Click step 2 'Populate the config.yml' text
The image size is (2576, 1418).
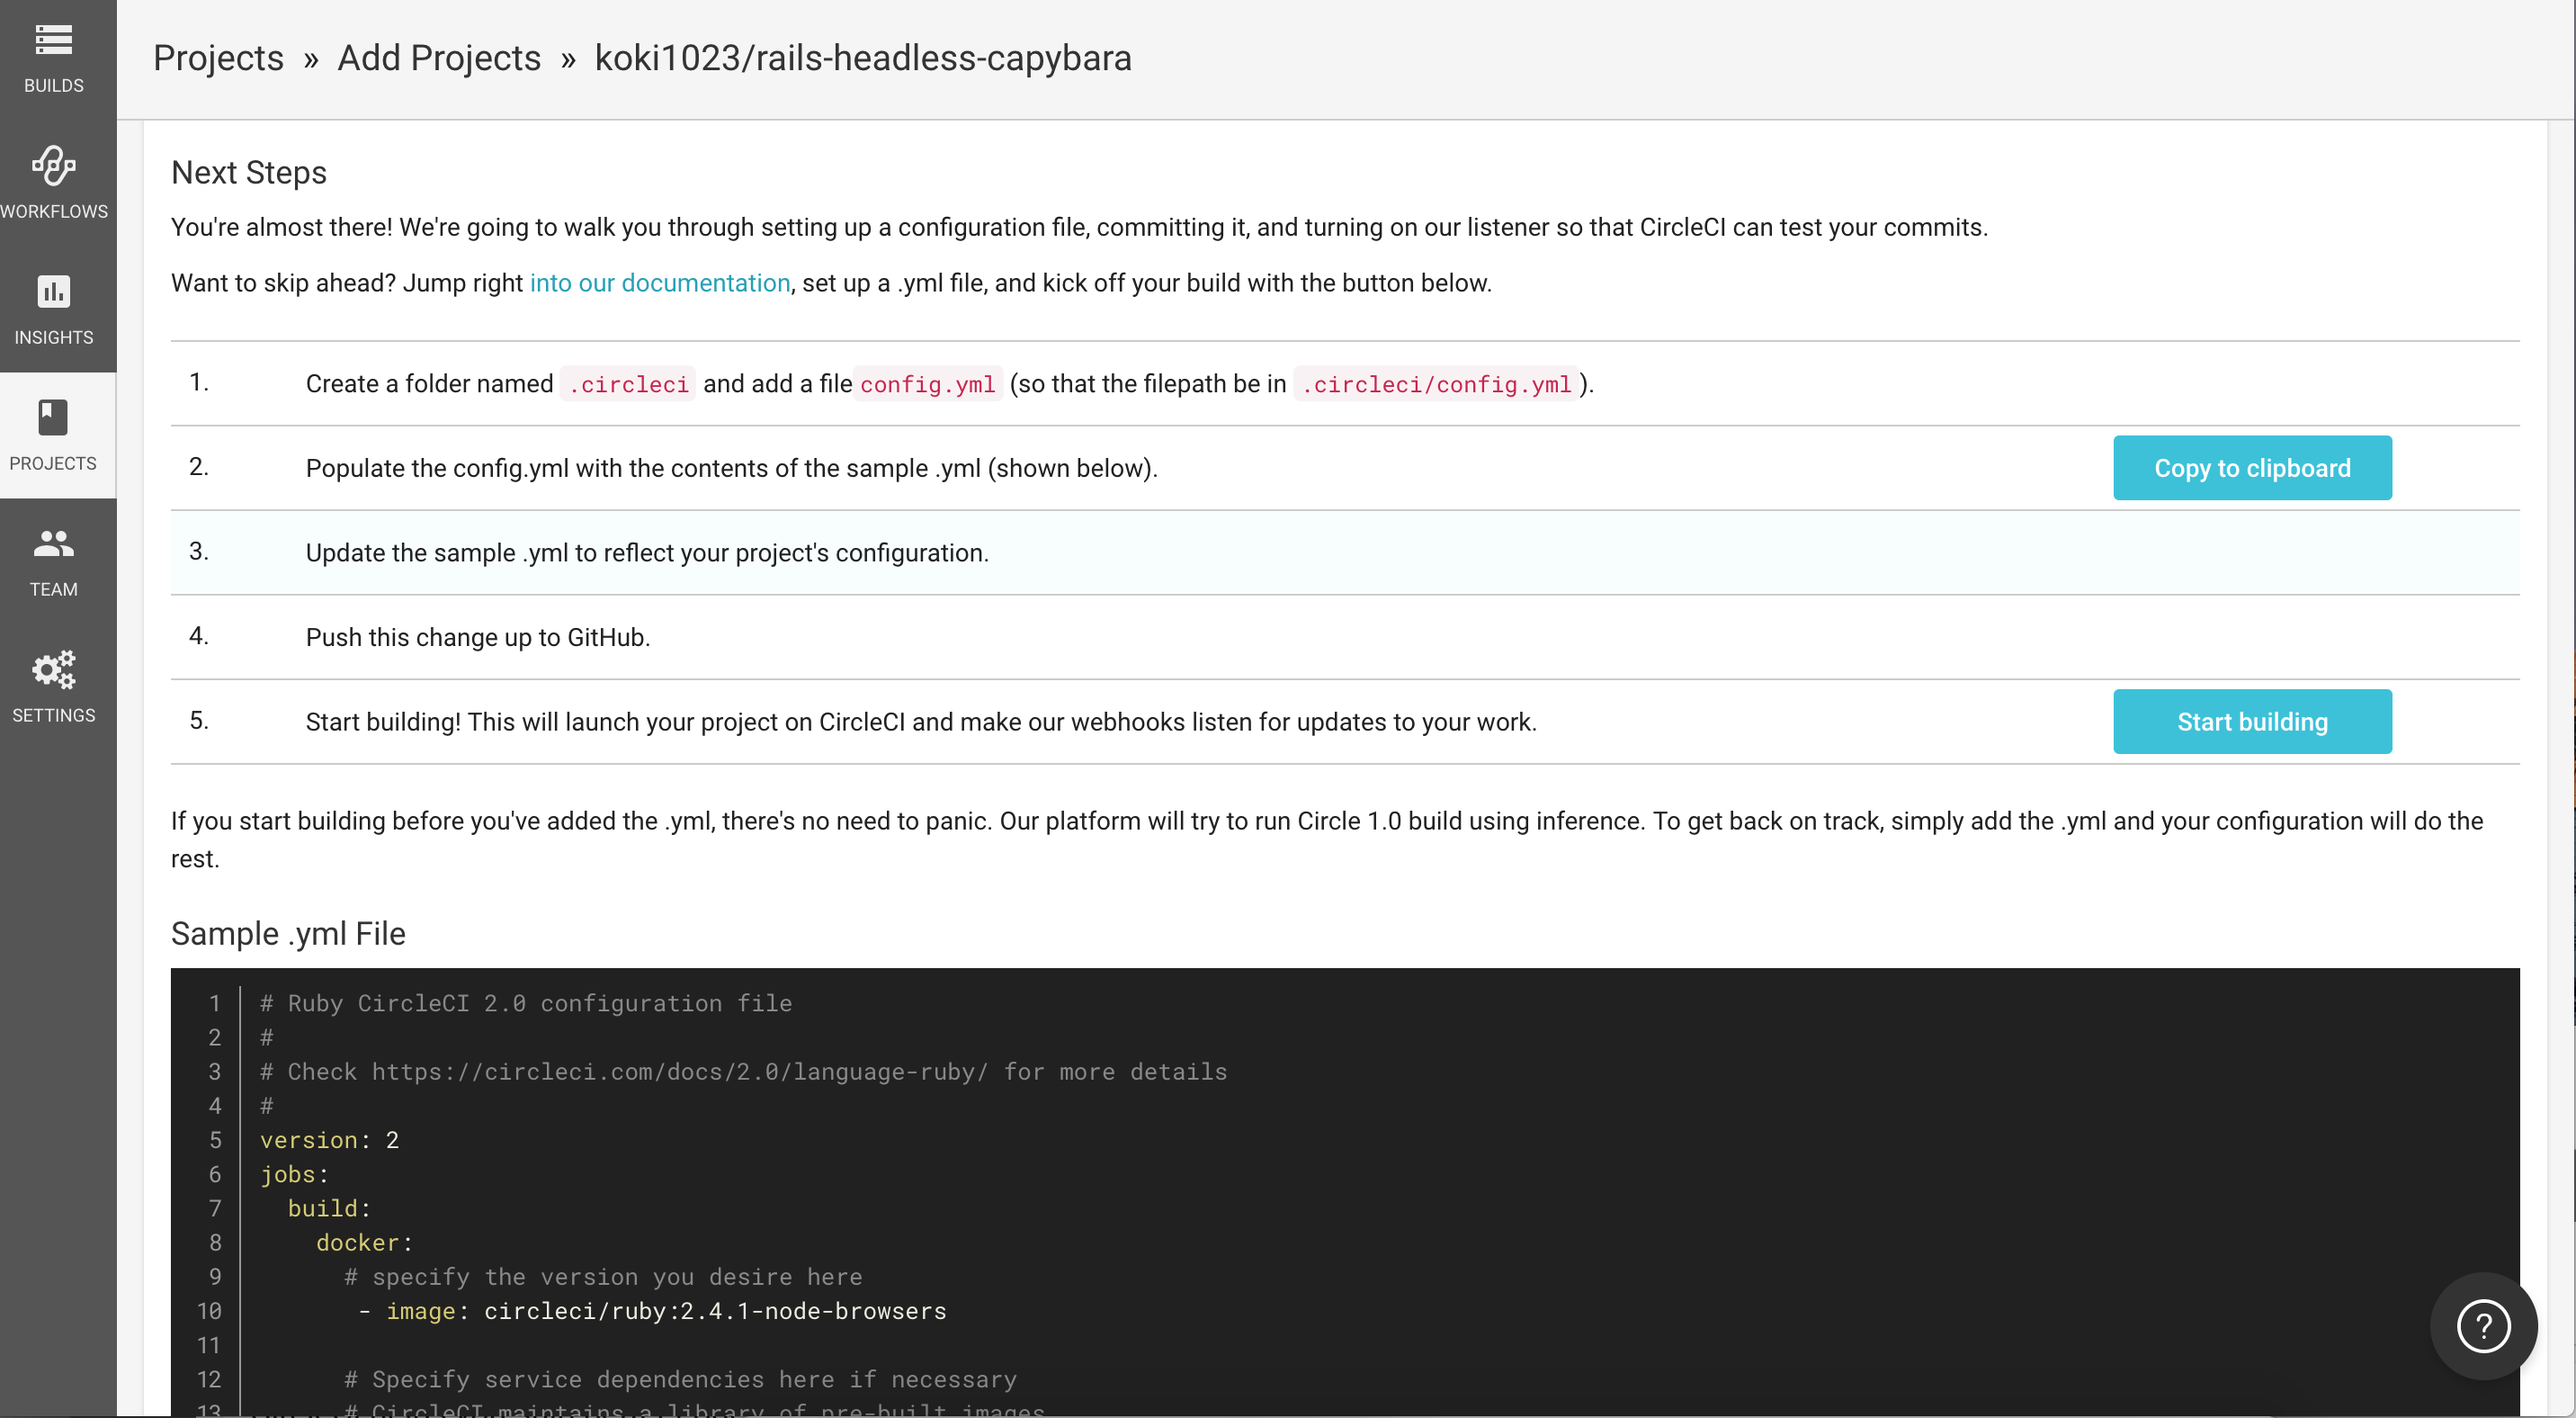coord(731,468)
